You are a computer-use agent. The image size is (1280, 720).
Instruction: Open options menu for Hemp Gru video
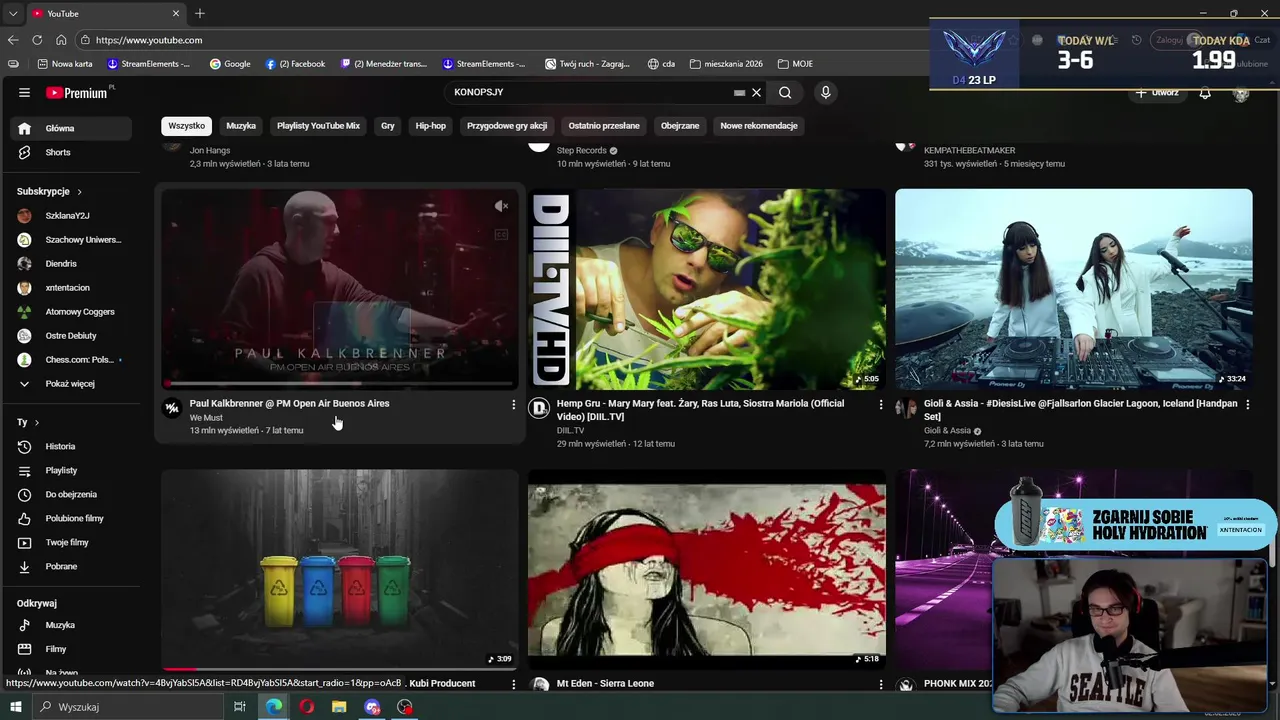(x=881, y=405)
